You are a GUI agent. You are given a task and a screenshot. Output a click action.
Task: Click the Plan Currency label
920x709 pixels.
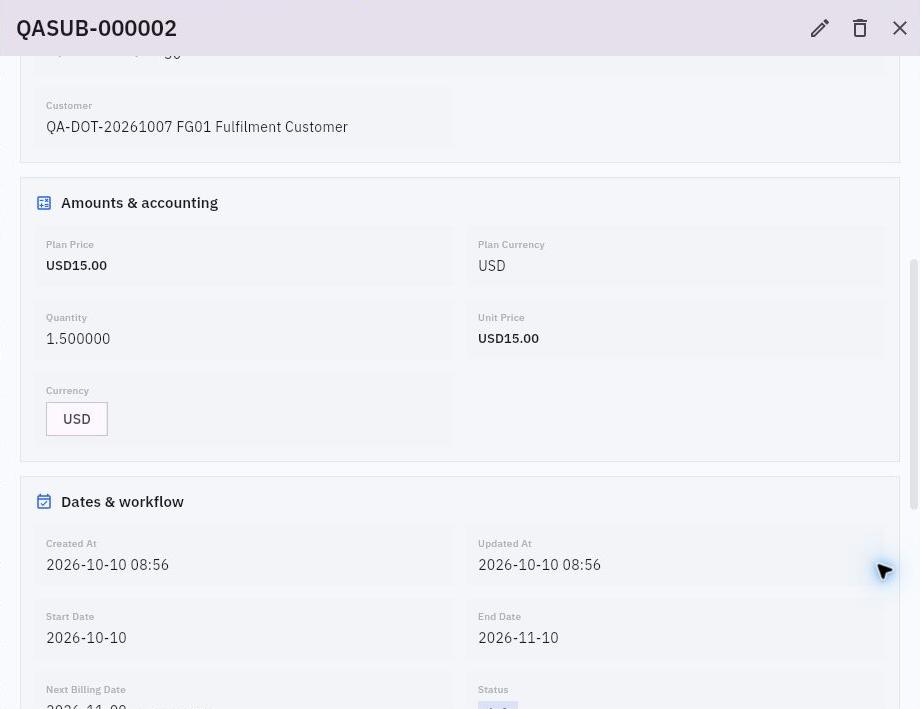511,245
